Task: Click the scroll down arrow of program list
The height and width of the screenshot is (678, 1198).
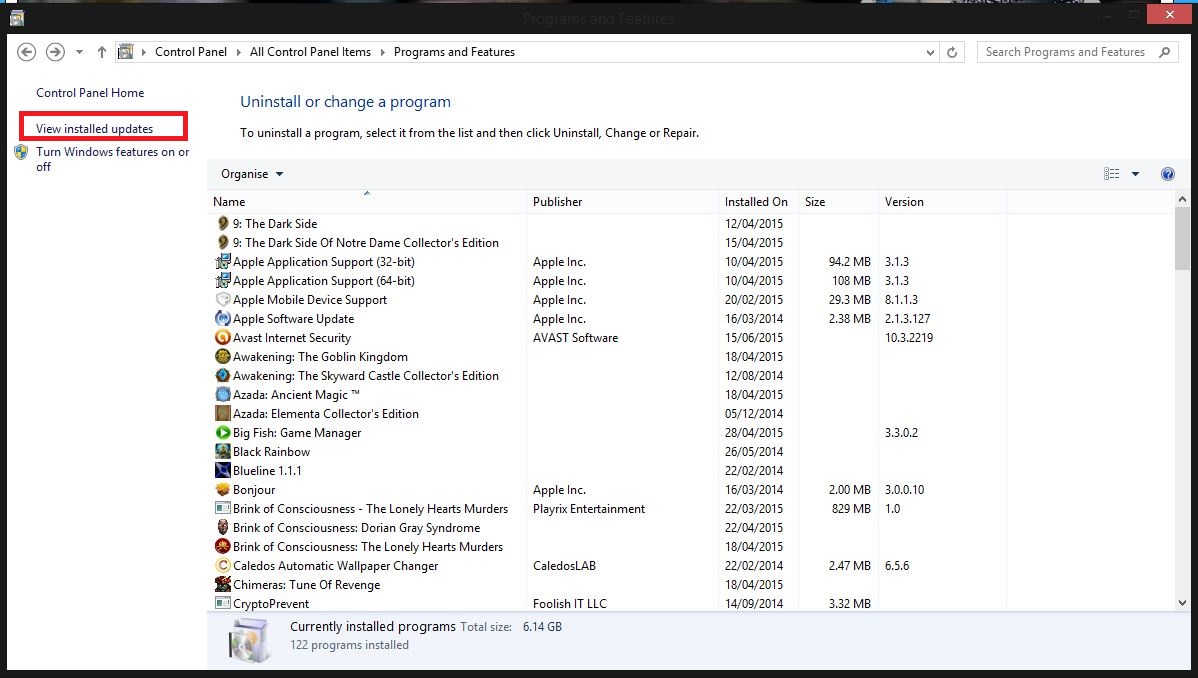Action: pos(1182,603)
